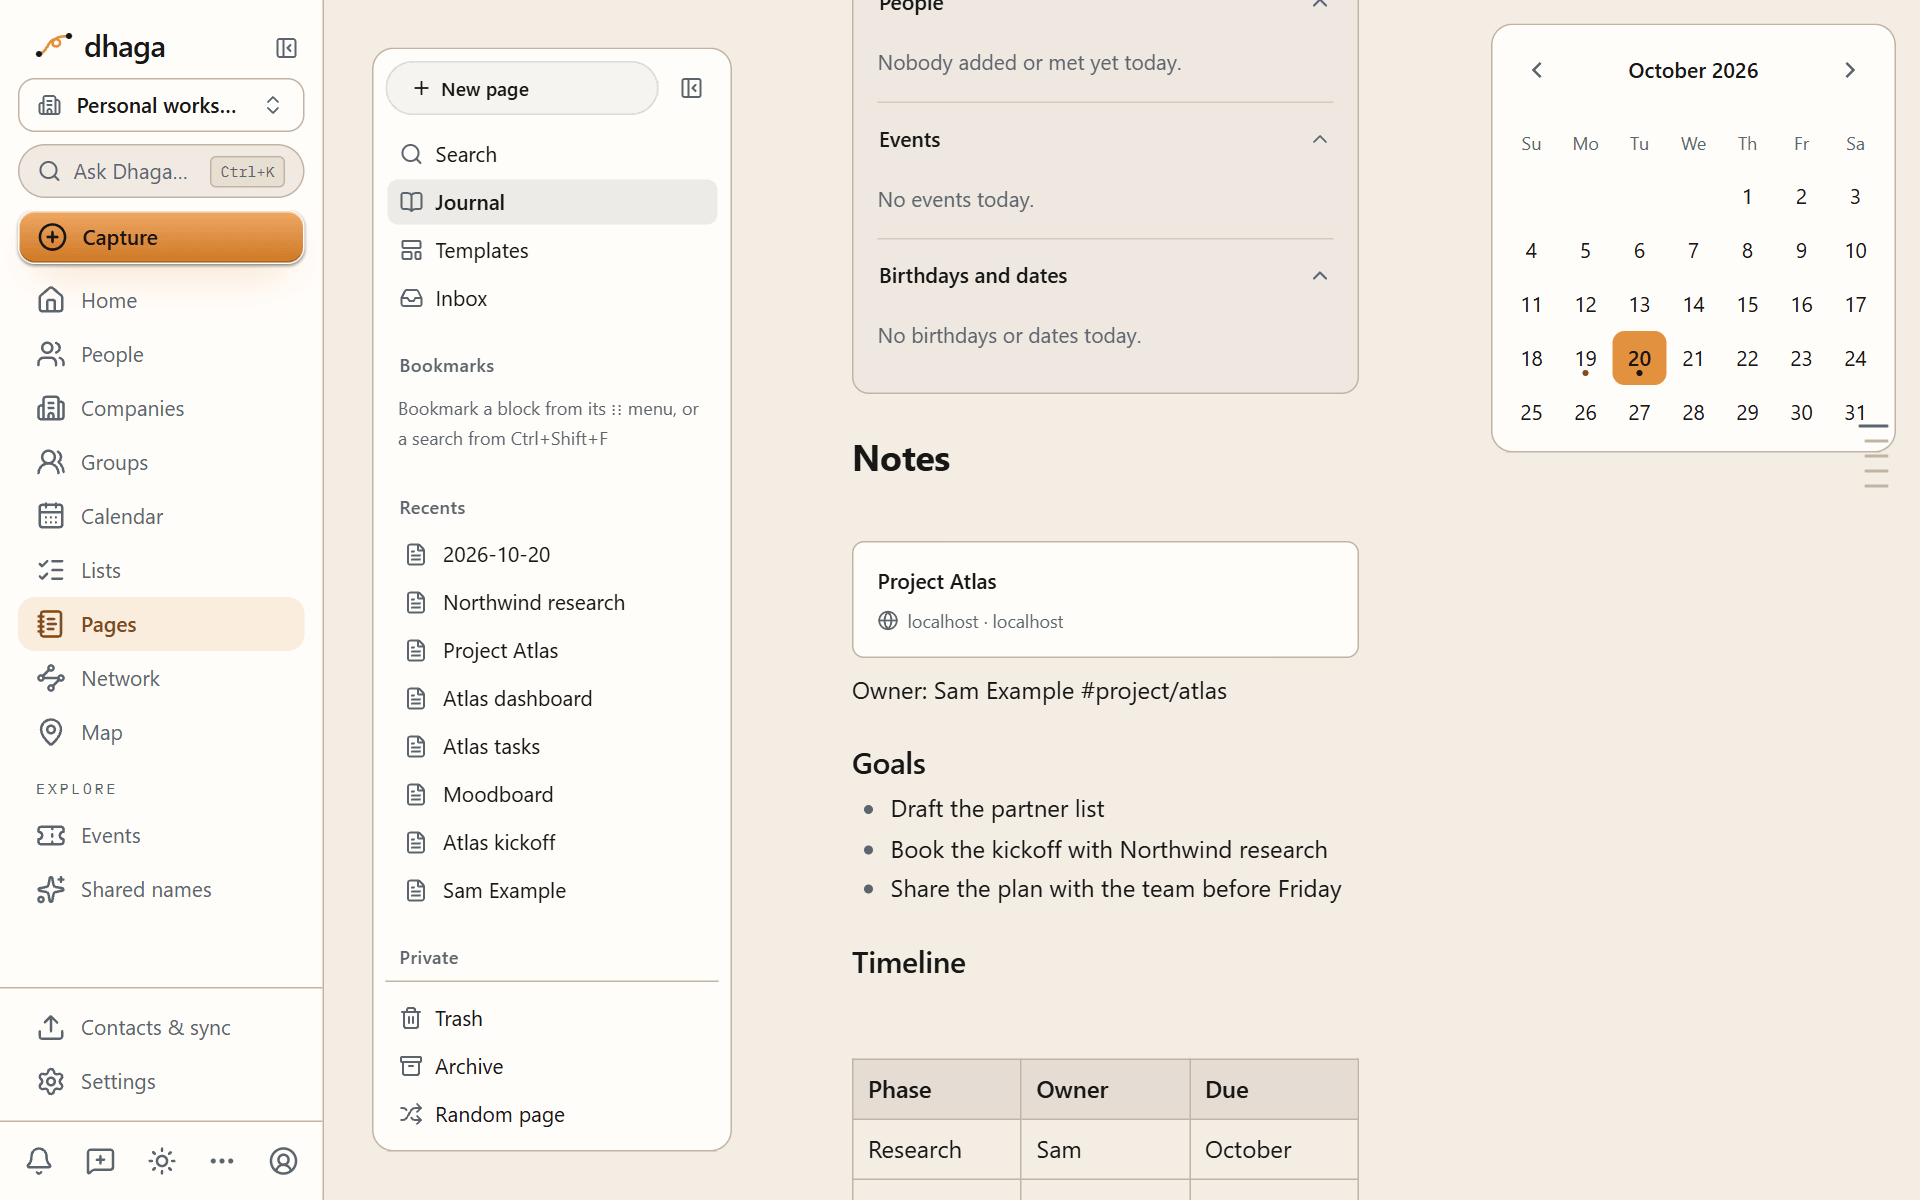
Task: Open the Network section
Action: 161,678
